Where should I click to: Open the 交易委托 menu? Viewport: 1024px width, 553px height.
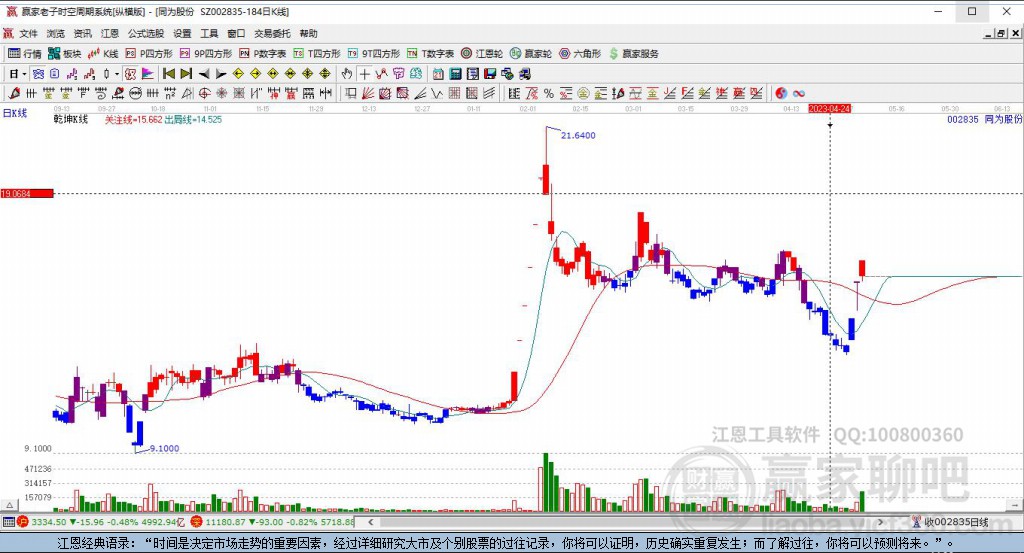click(x=272, y=33)
